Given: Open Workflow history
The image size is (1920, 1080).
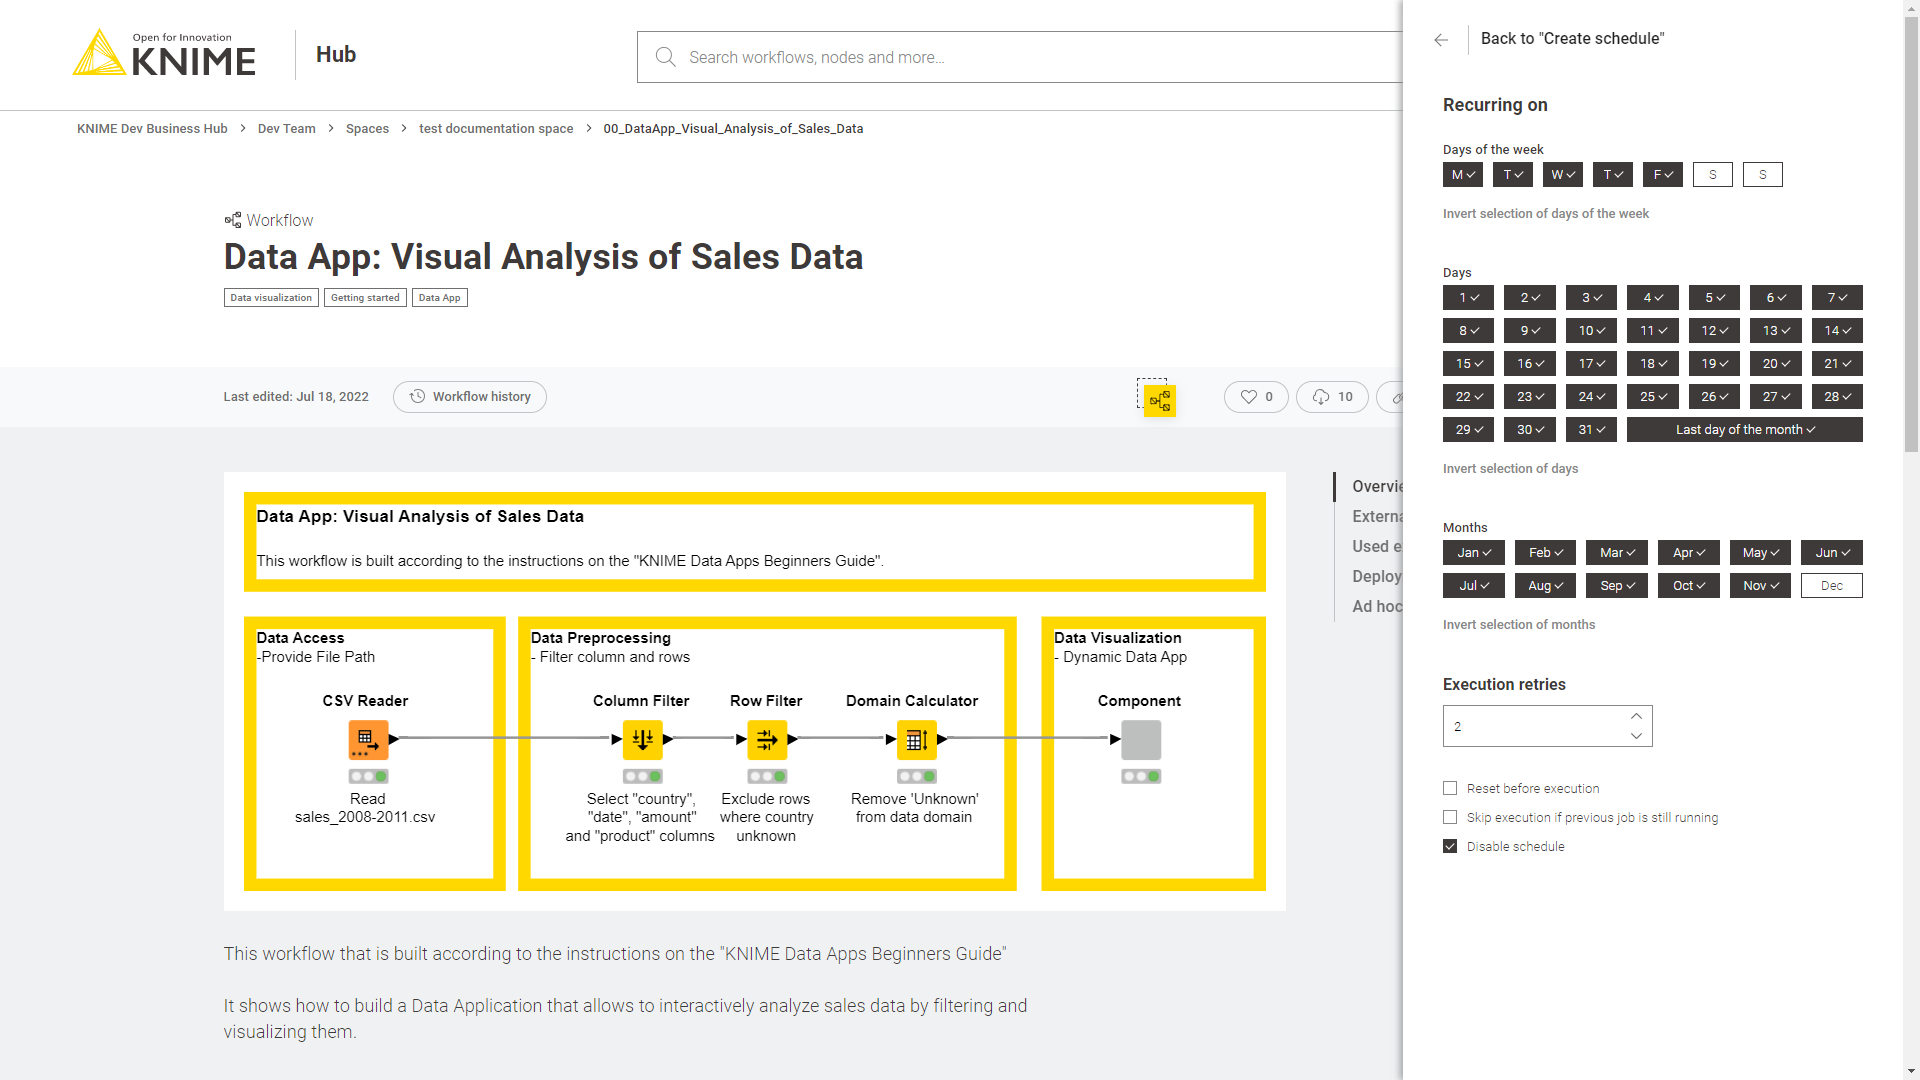Looking at the screenshot, I should (x=470, y=397).
